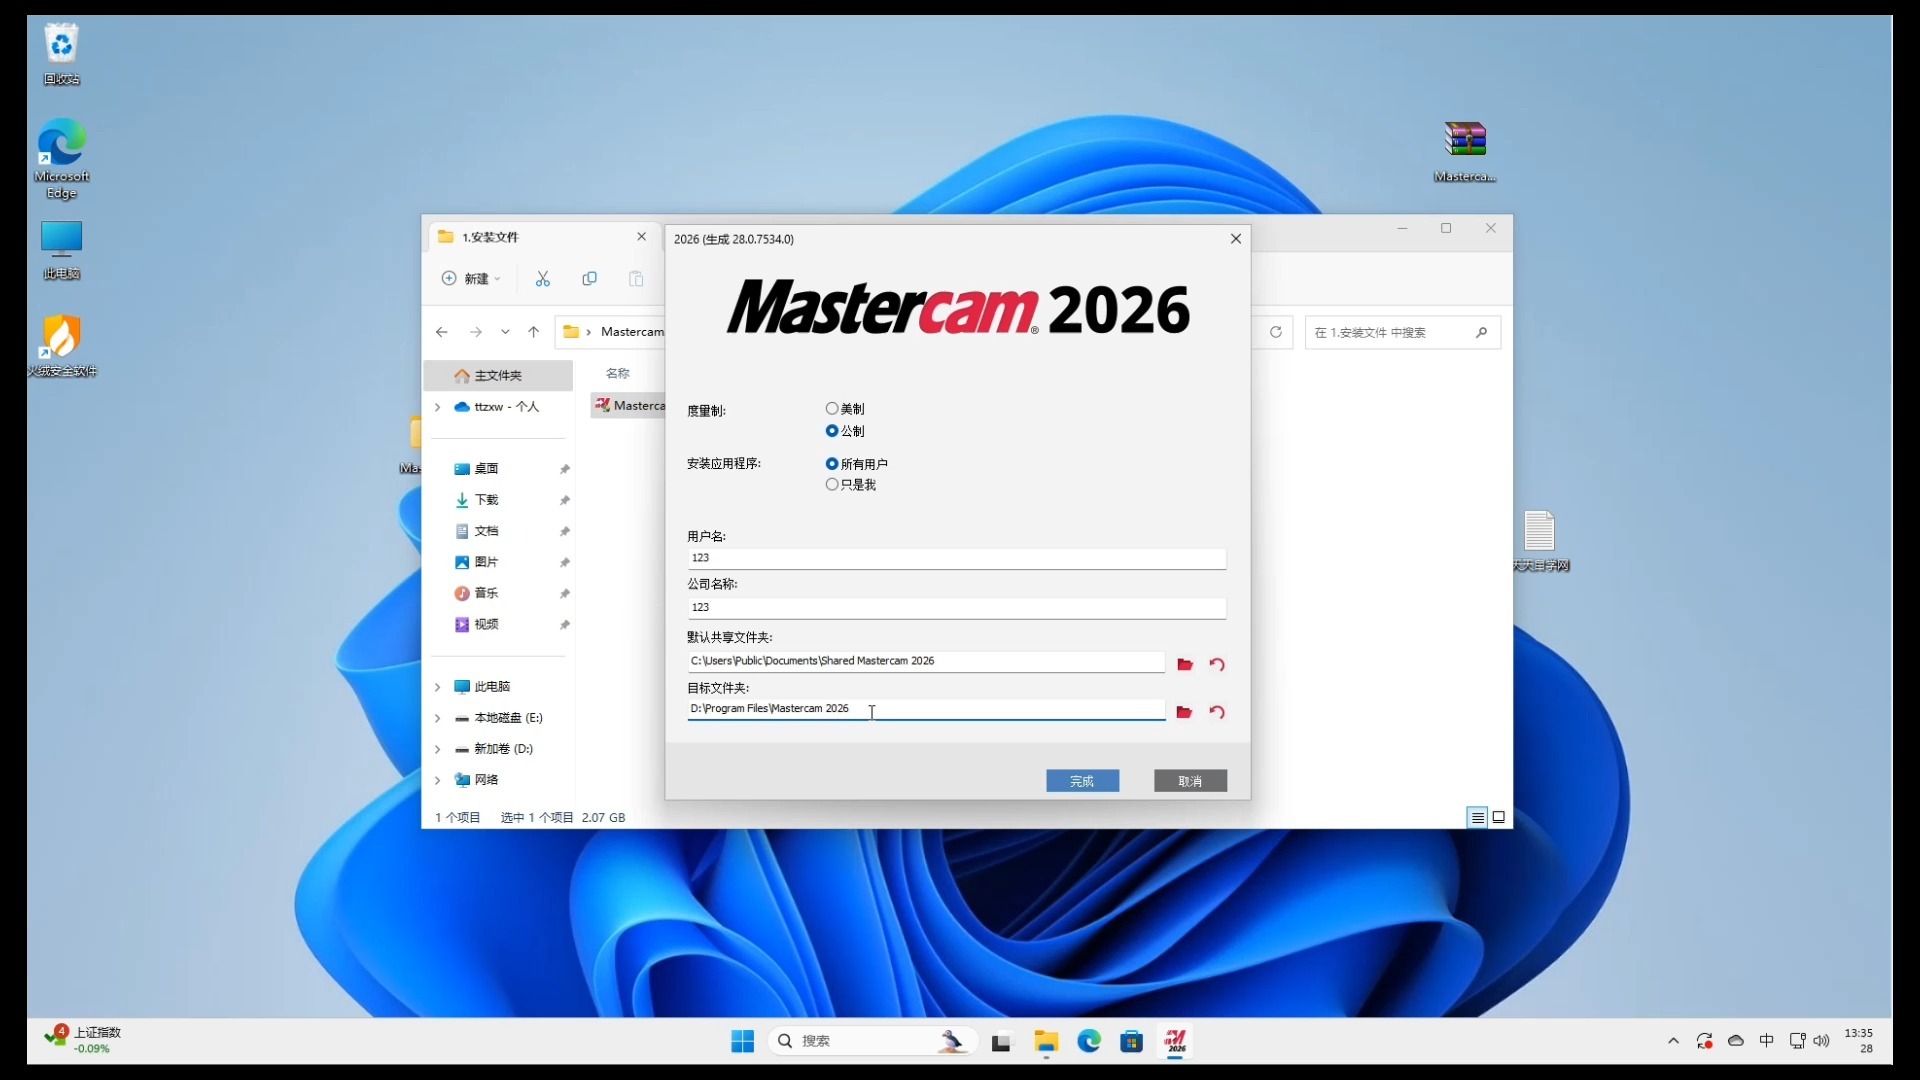Click the 公司名称 input field

coord(956,608)
